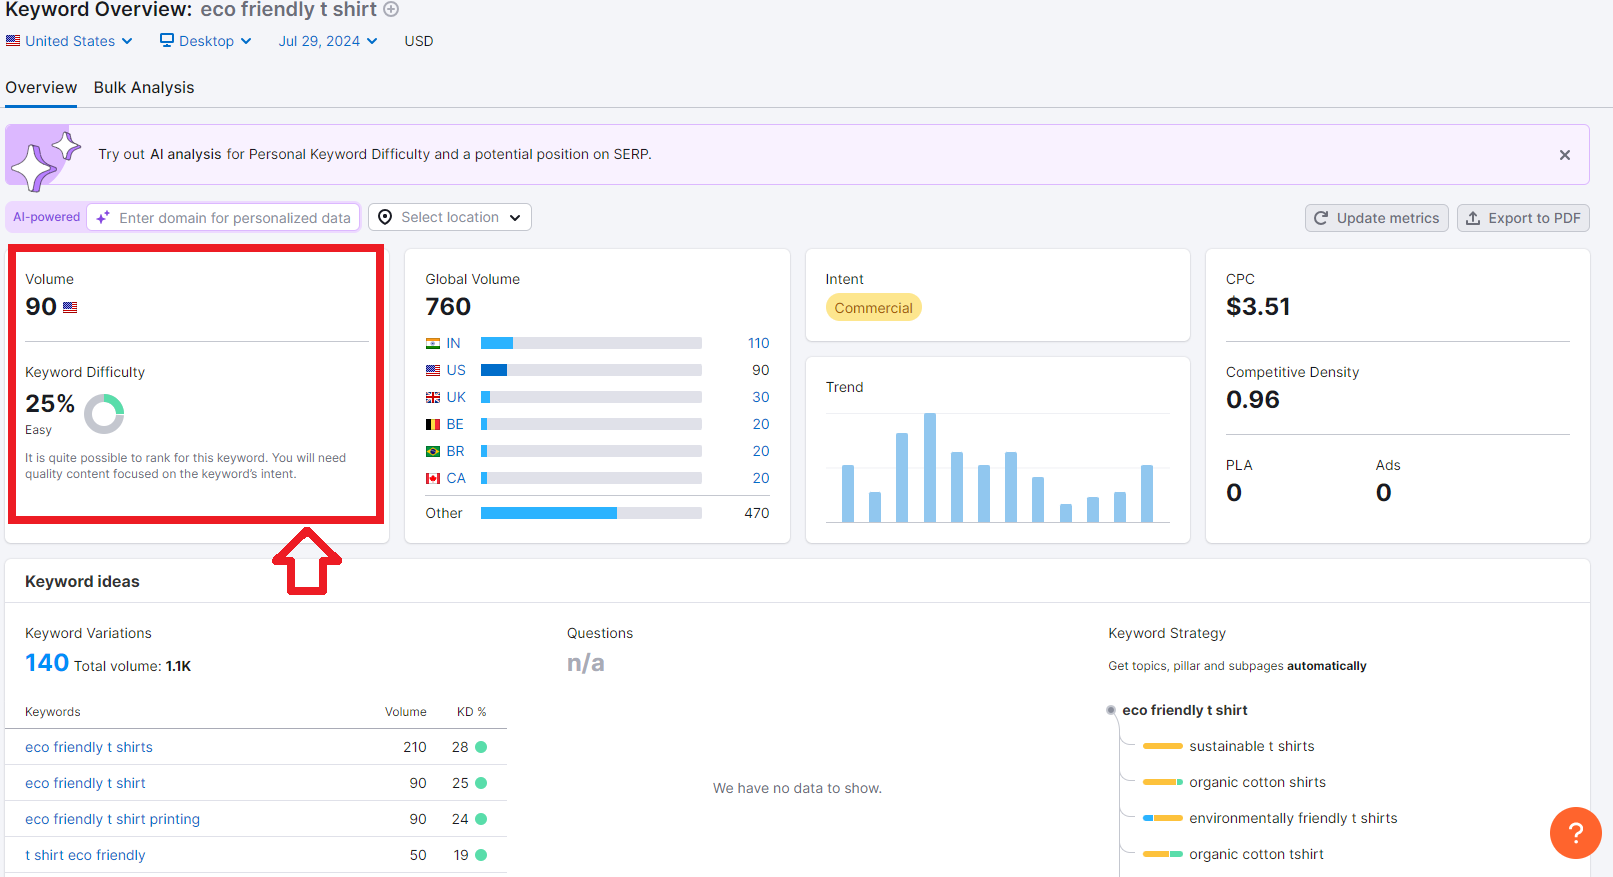Click the plus icon beside keyword title
Viewport: 1613px width, 877px height.
[x=392, y=10]
